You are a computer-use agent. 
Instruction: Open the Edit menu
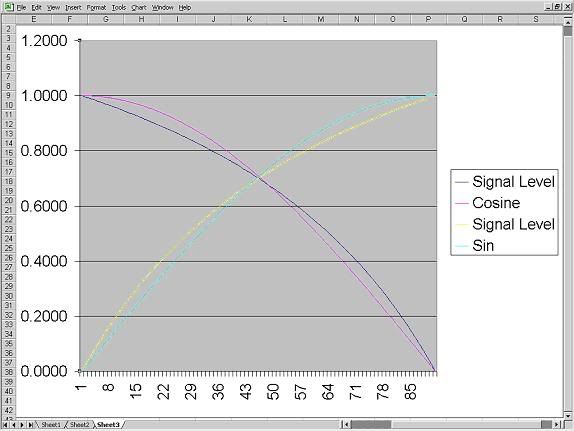pyautogui.click(x=36, y=7)
